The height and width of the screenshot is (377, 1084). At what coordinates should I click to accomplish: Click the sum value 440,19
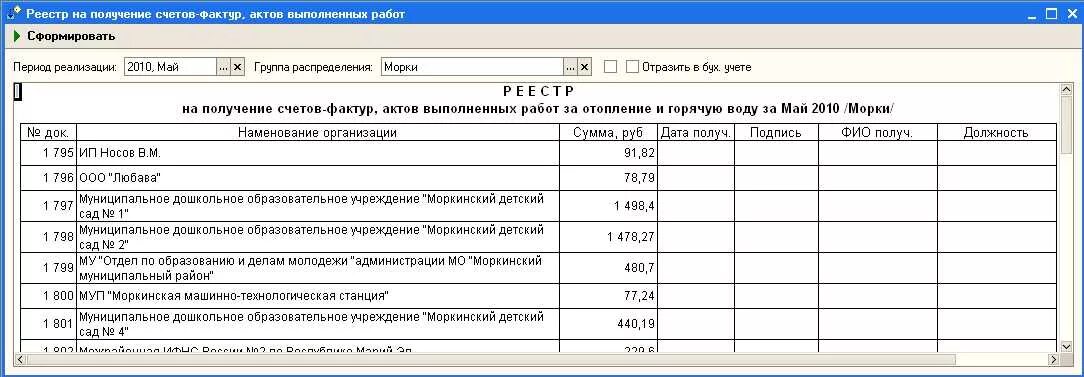(x=608, y=324)
